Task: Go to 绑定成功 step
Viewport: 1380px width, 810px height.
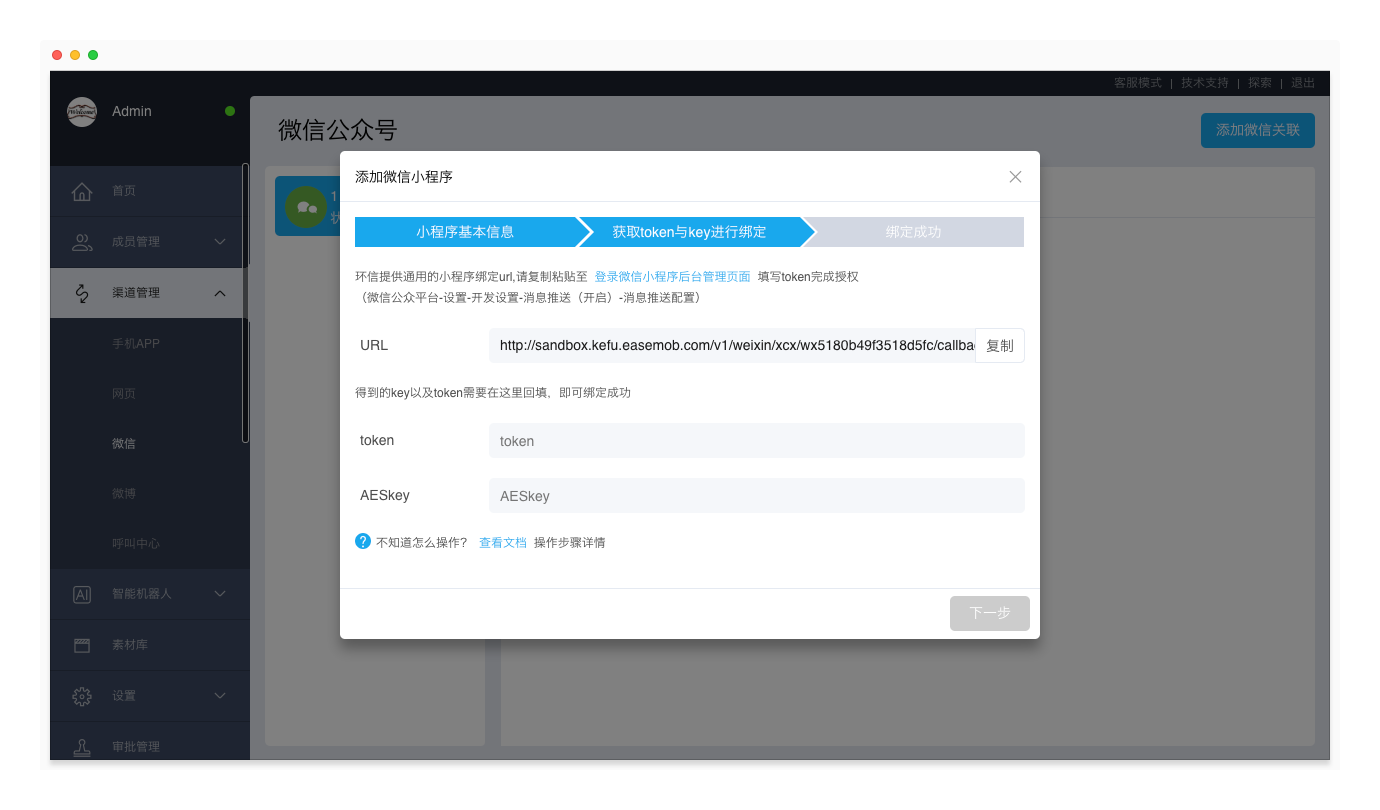Action: (x=913, y=232)
